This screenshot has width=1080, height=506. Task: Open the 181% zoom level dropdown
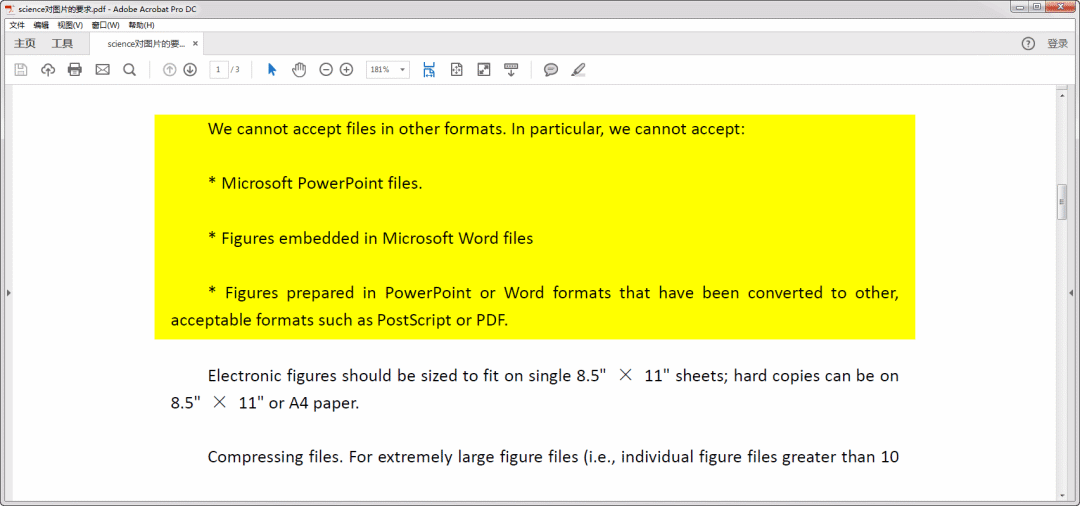click(x=388, y=70)
